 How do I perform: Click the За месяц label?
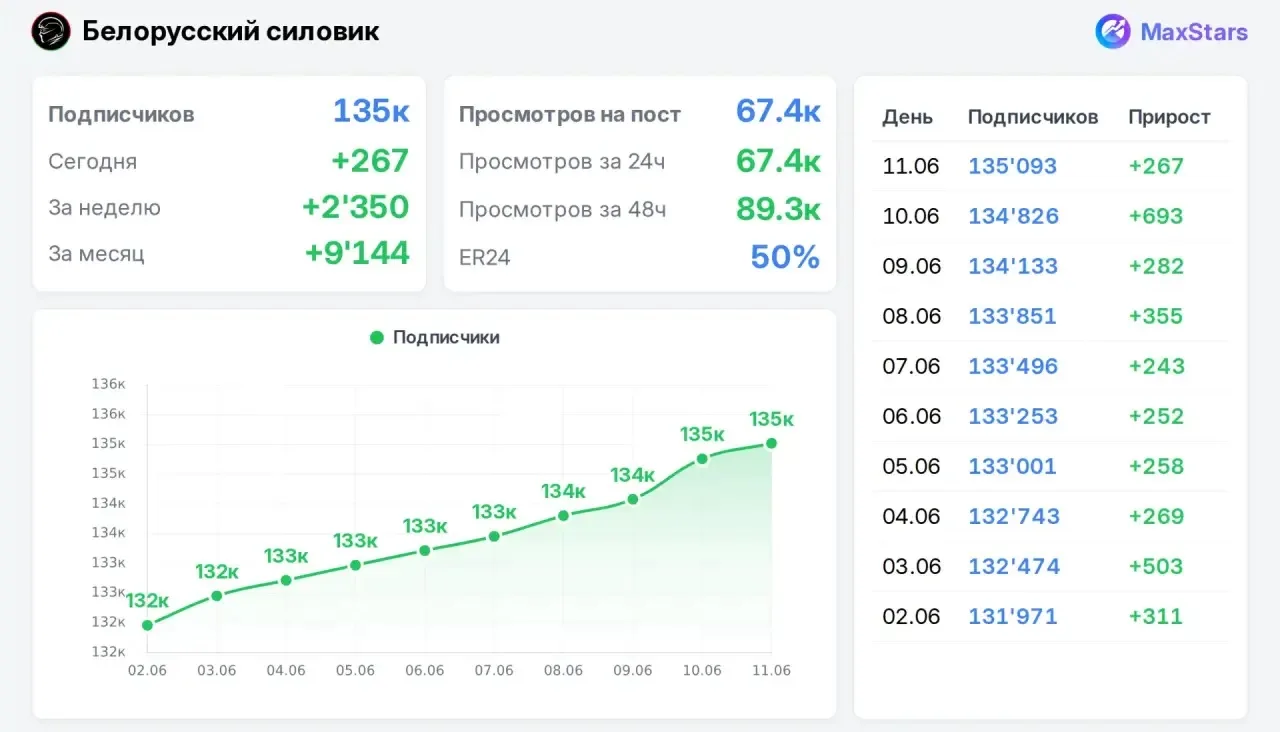96,254
